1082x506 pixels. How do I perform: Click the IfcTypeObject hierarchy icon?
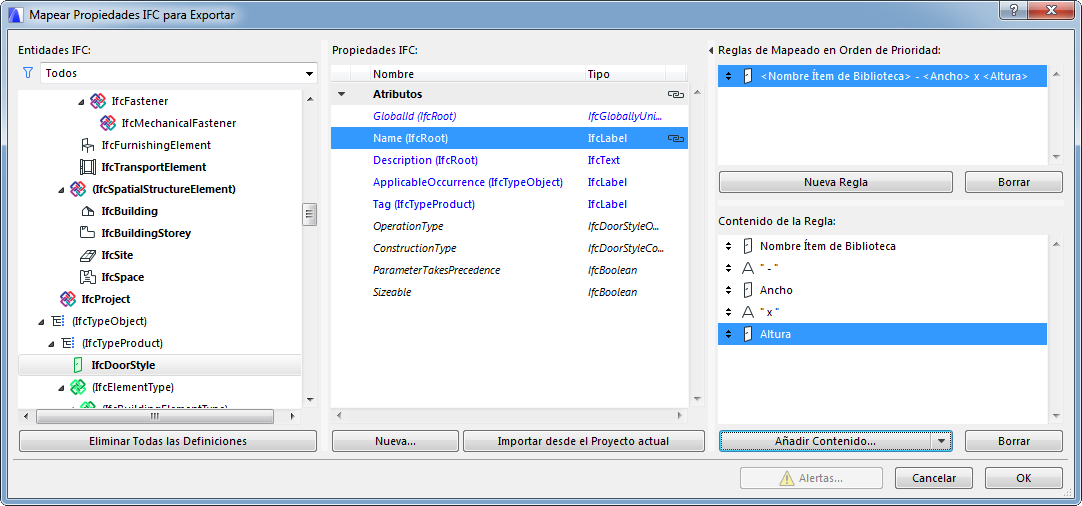tap(58, 321)
